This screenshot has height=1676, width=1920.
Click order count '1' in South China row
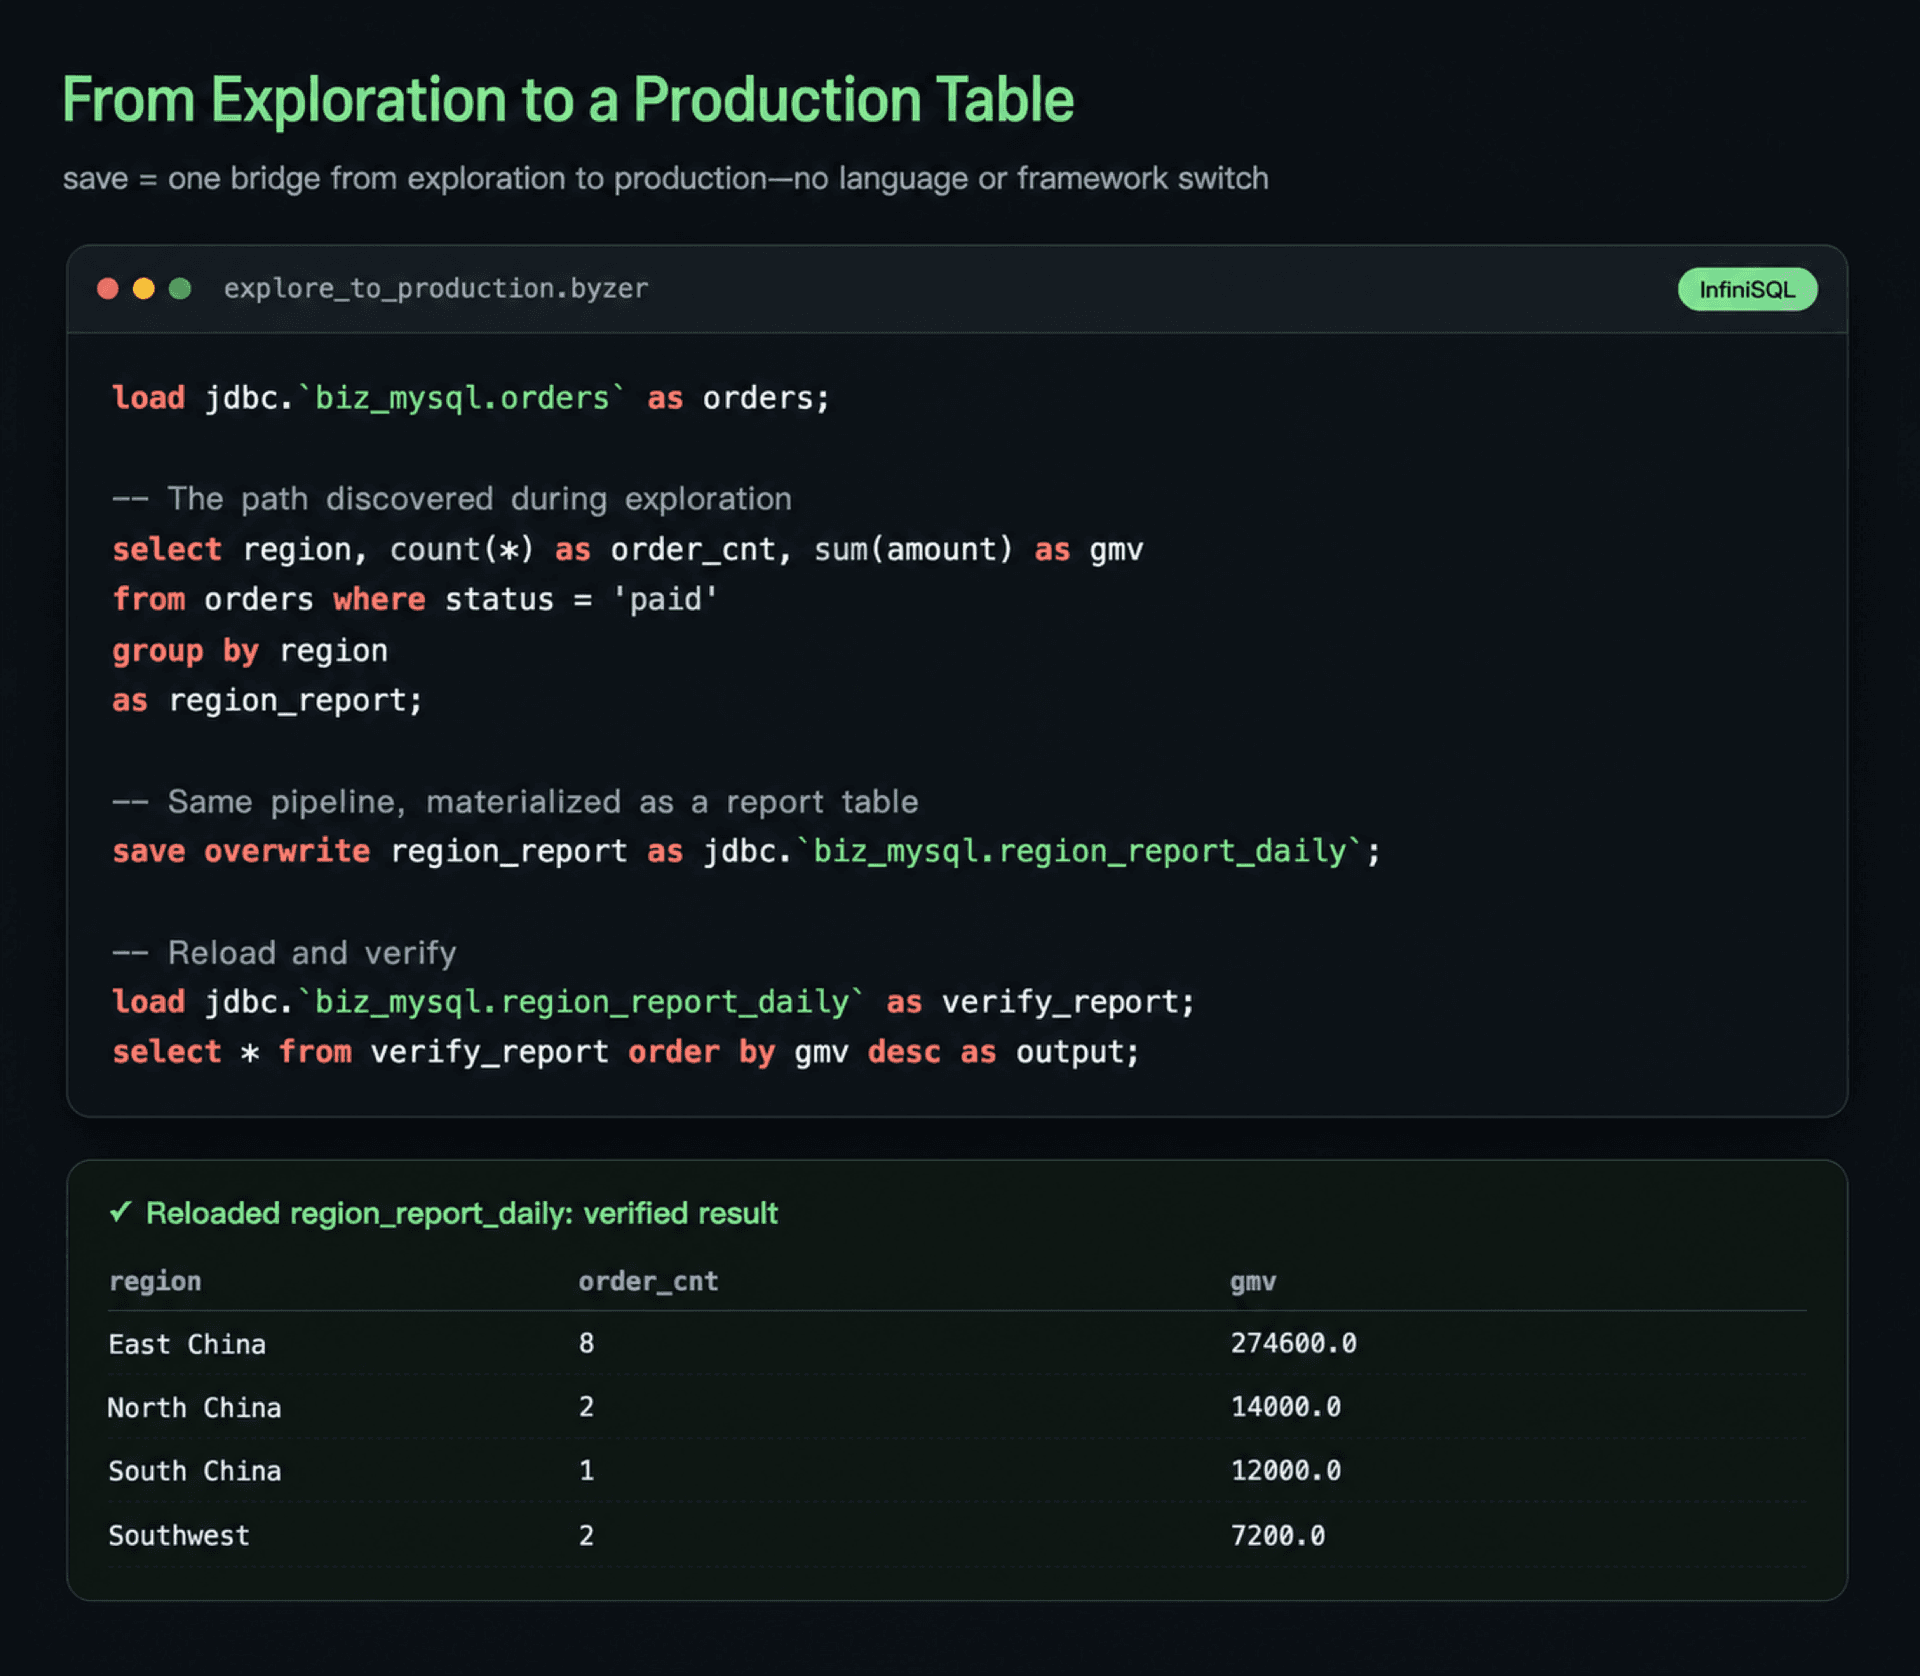click(x=587, y=1470)
